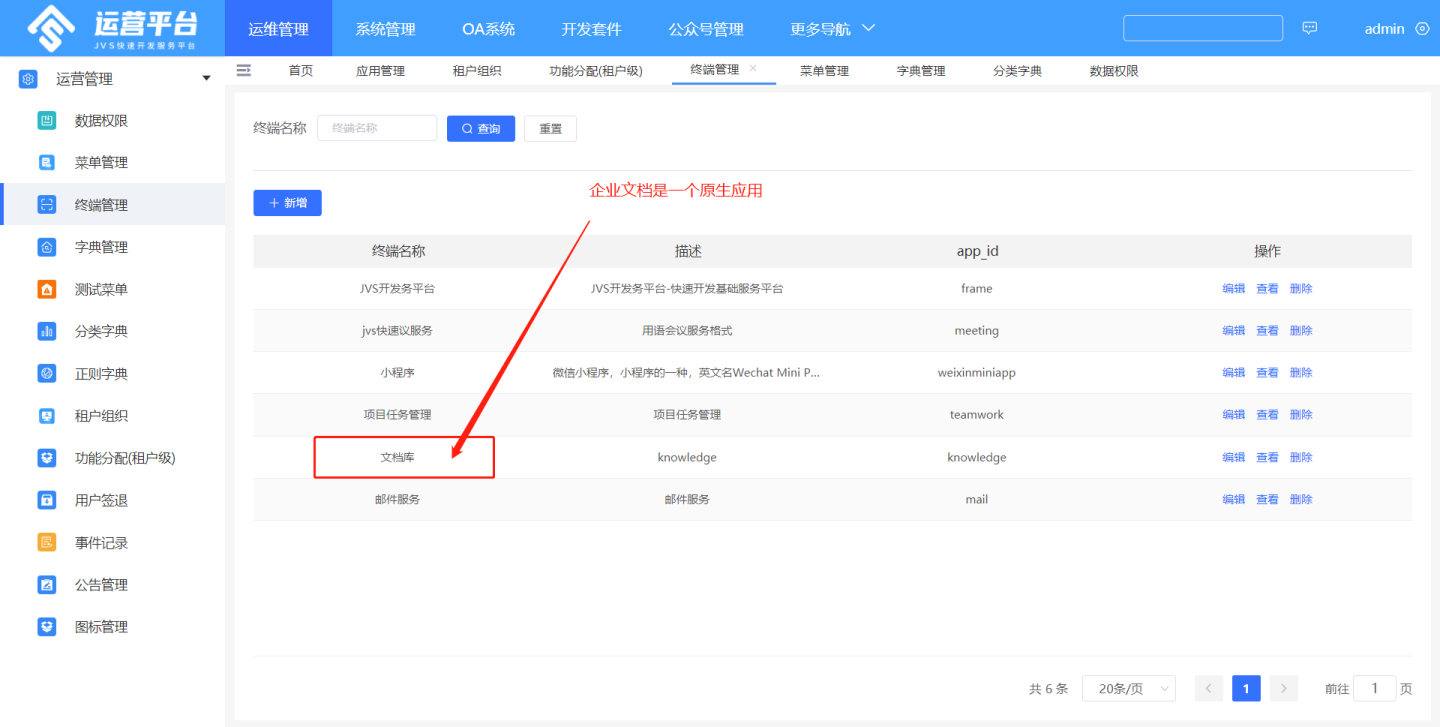
Task: View the 文档库 row
Action: (x=1267, y=457)
